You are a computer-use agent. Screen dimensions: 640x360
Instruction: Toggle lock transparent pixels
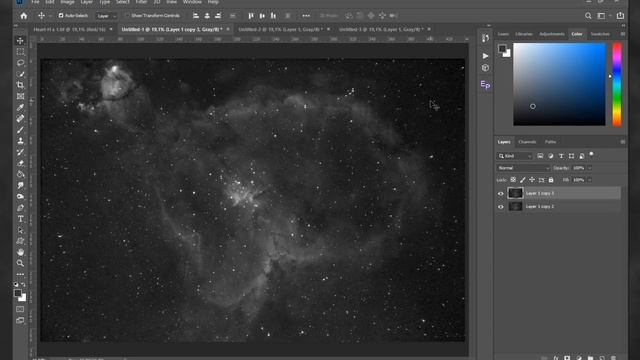point(513,180)
